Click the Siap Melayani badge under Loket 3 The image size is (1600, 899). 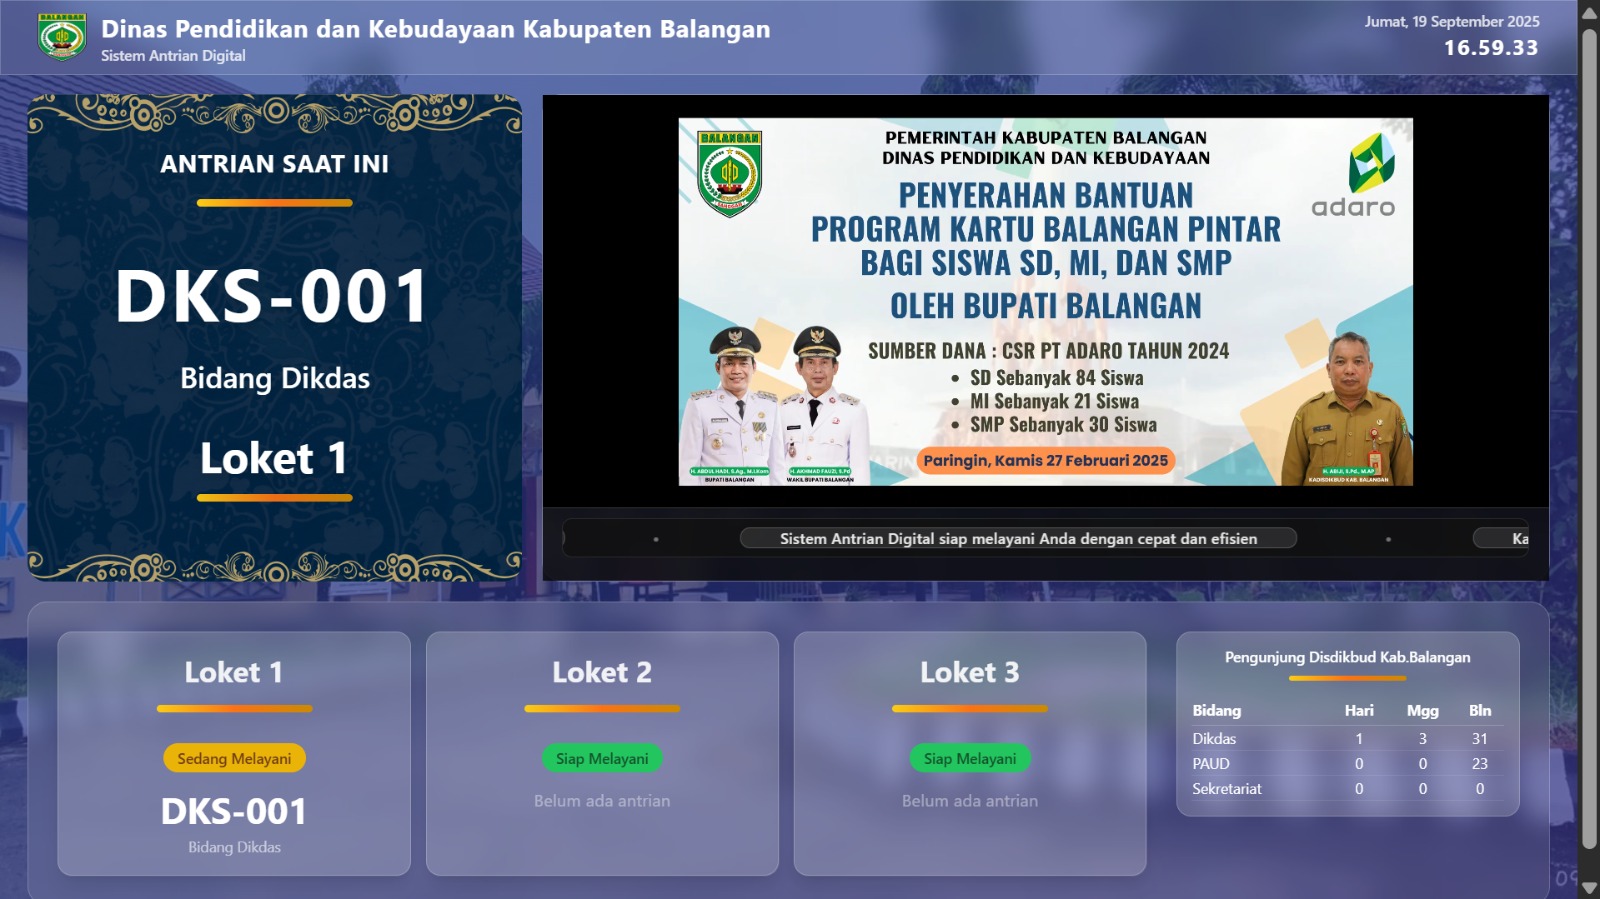pos(970,759)
